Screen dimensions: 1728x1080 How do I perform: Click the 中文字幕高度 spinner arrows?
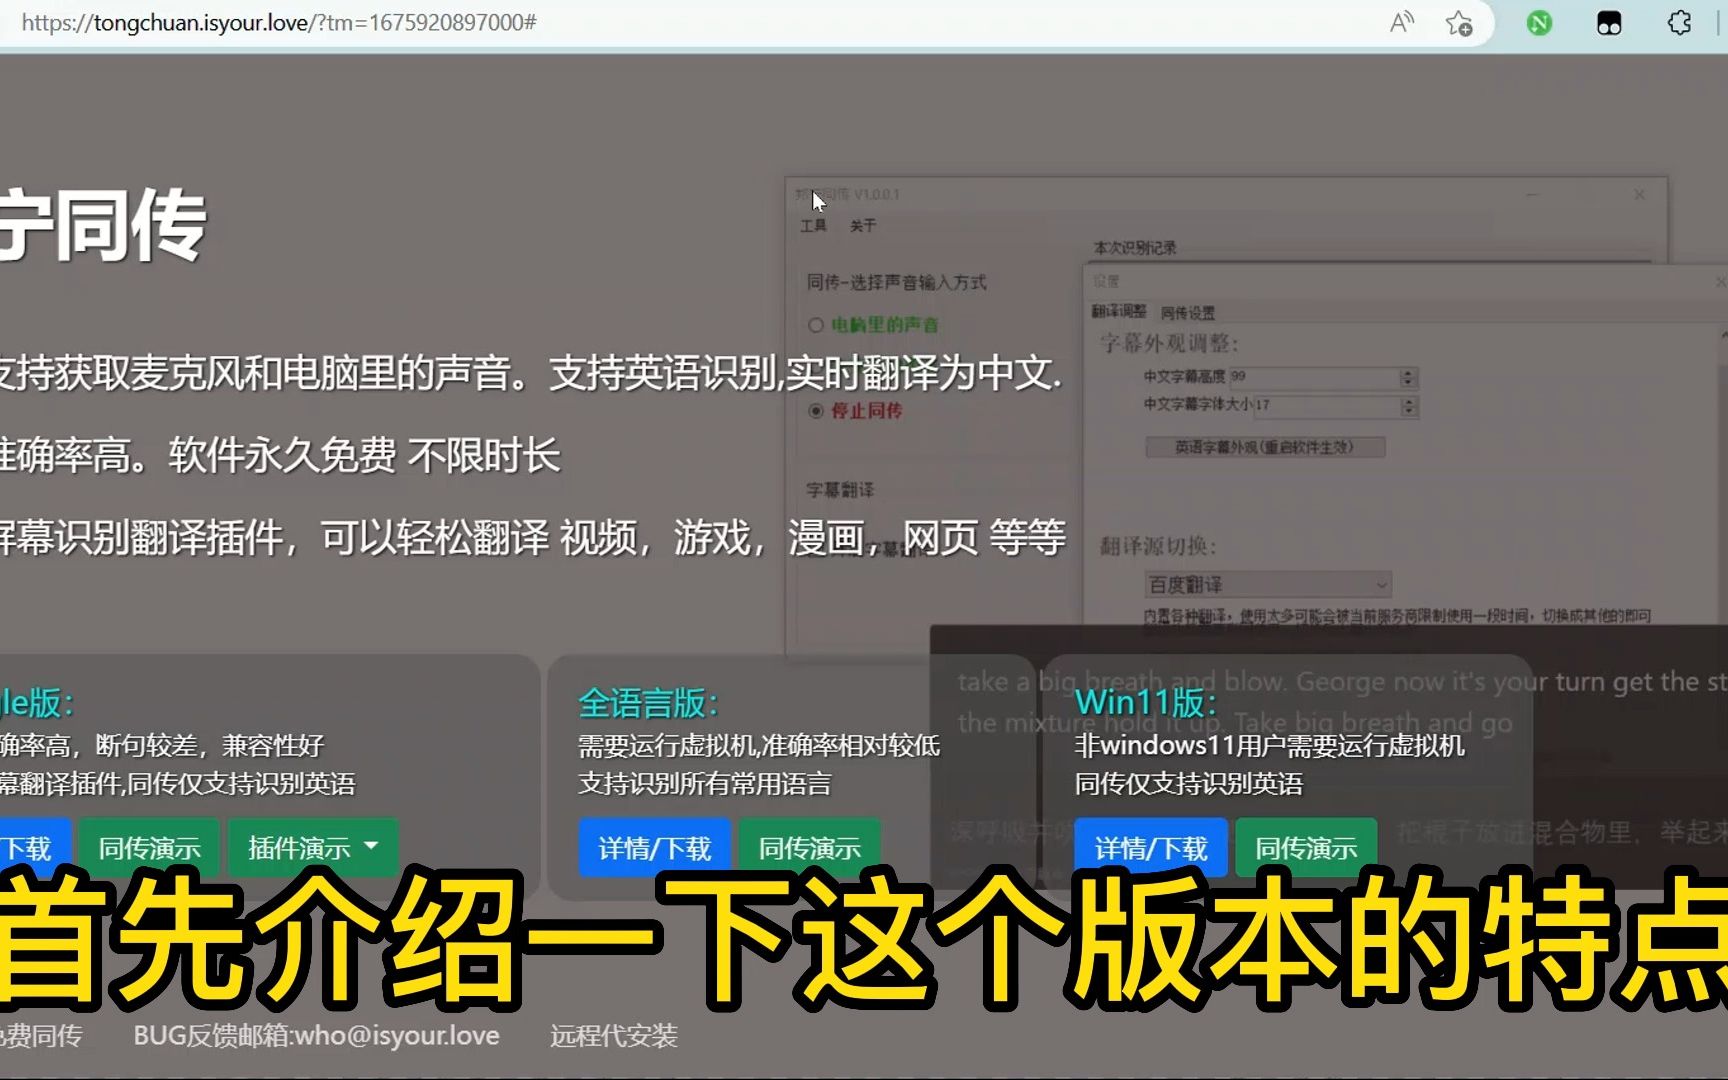1408,377
